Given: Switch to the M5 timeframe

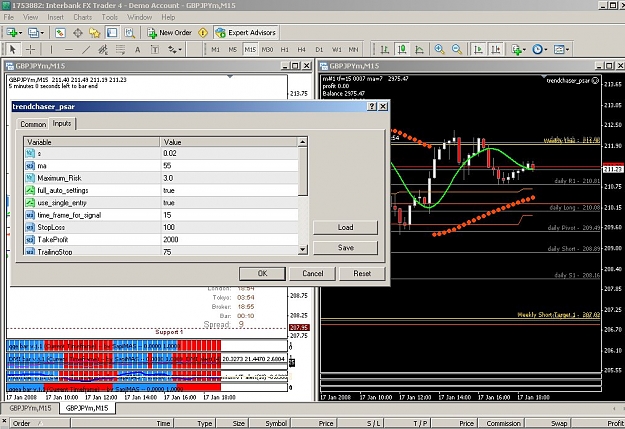Looking at the screenshot, I should (232, 49).
